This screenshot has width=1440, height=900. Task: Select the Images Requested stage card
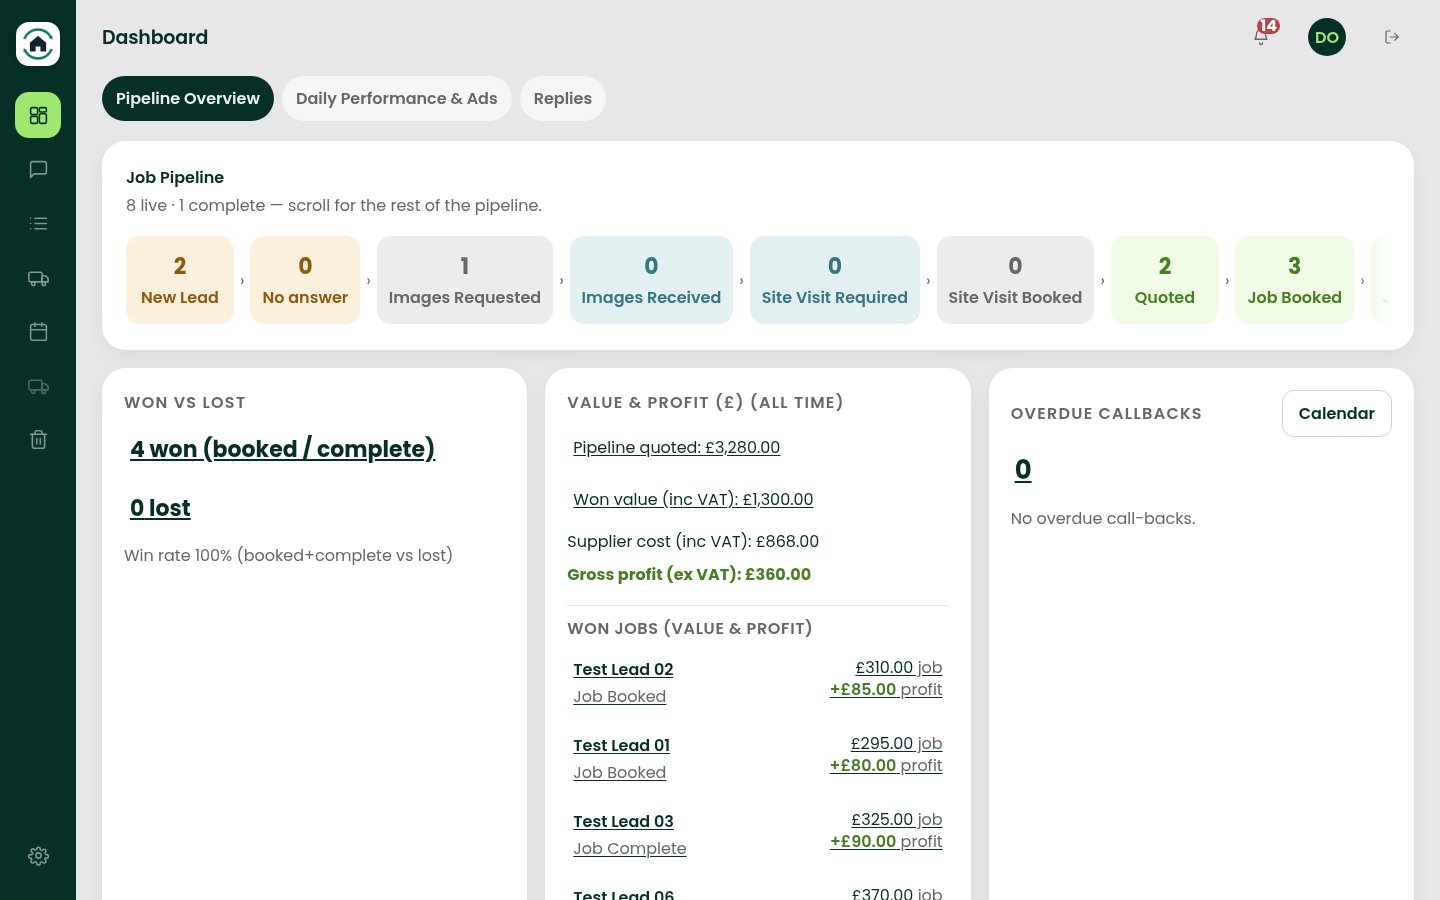pos(465,280)
